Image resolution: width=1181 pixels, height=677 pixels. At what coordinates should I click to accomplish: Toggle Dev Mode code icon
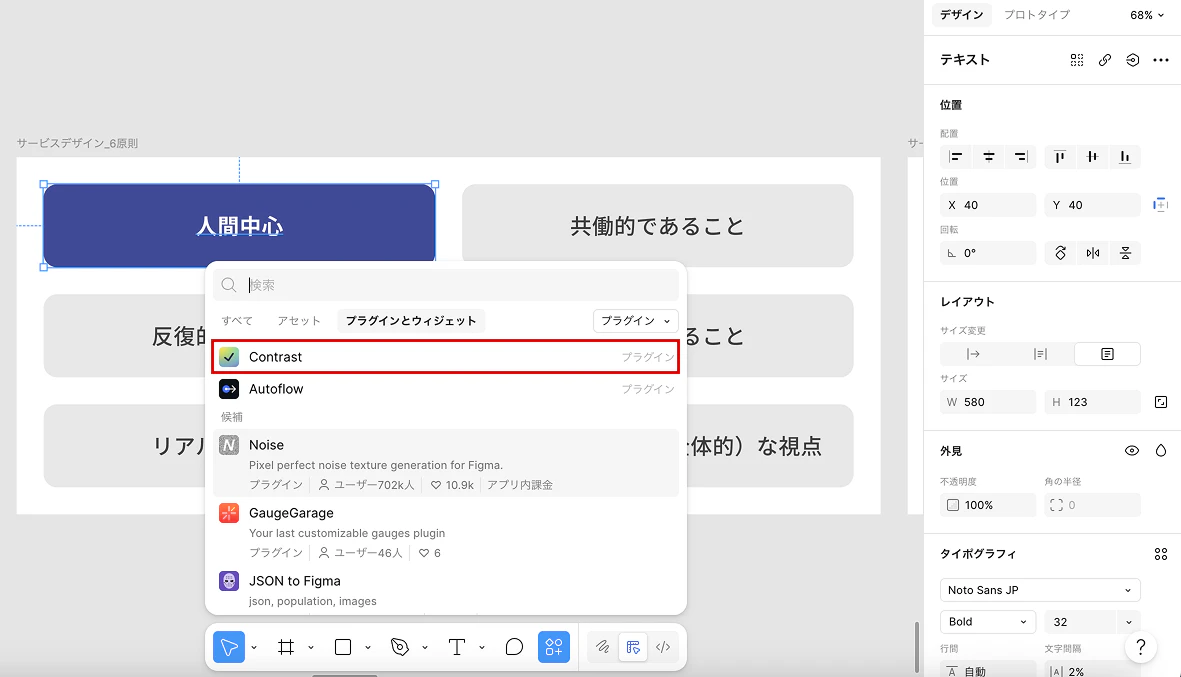[663, 647]
